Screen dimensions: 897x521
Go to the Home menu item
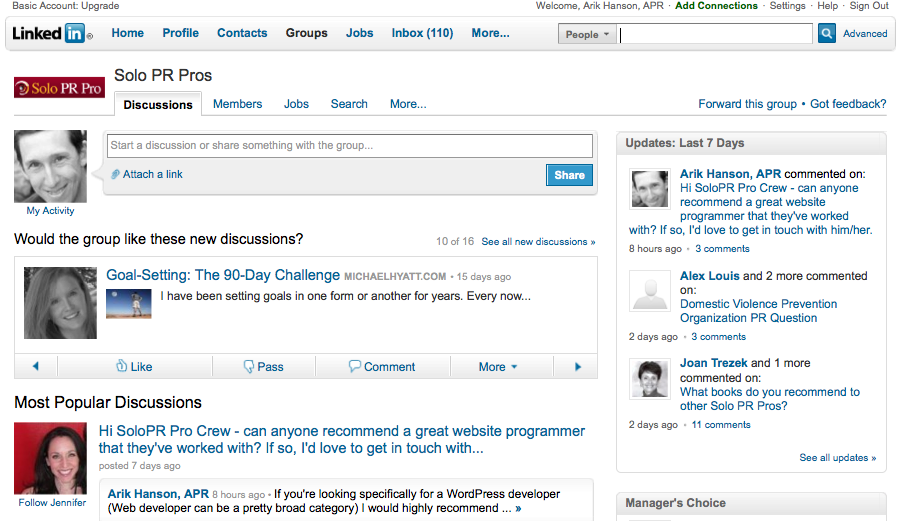coord(128,33)
